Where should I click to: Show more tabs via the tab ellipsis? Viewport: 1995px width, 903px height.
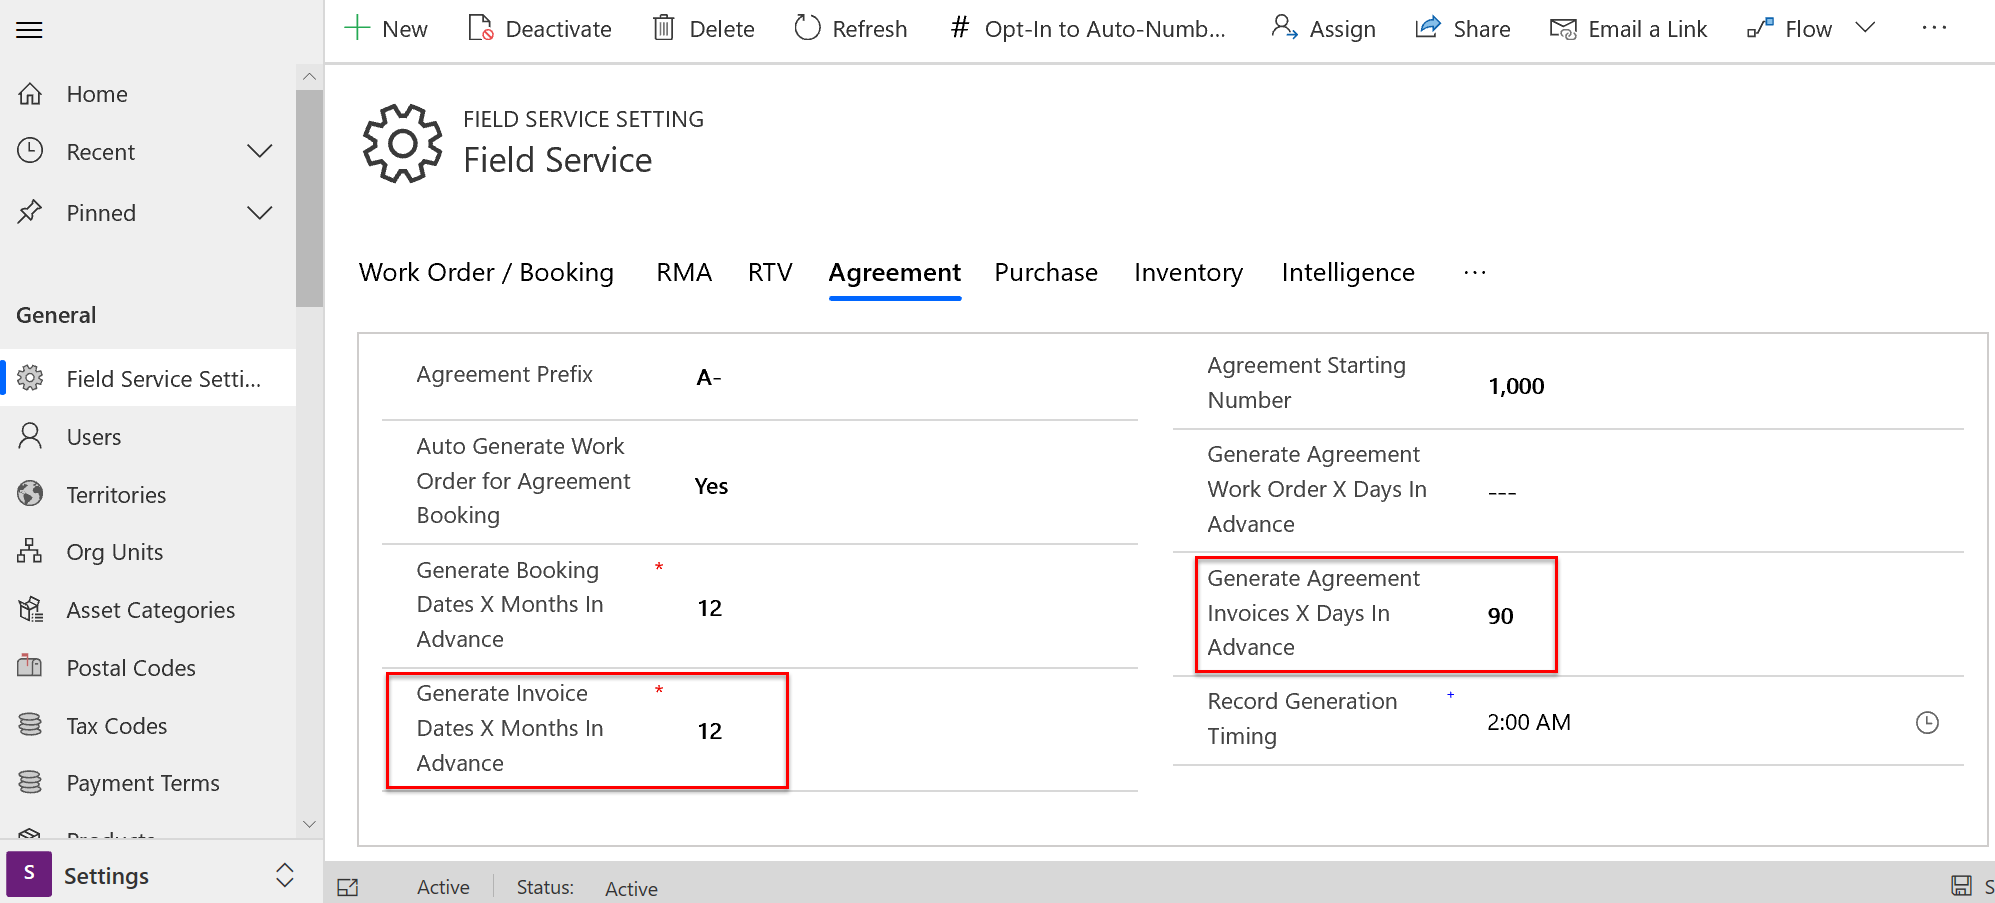(x=1475, y=272)
